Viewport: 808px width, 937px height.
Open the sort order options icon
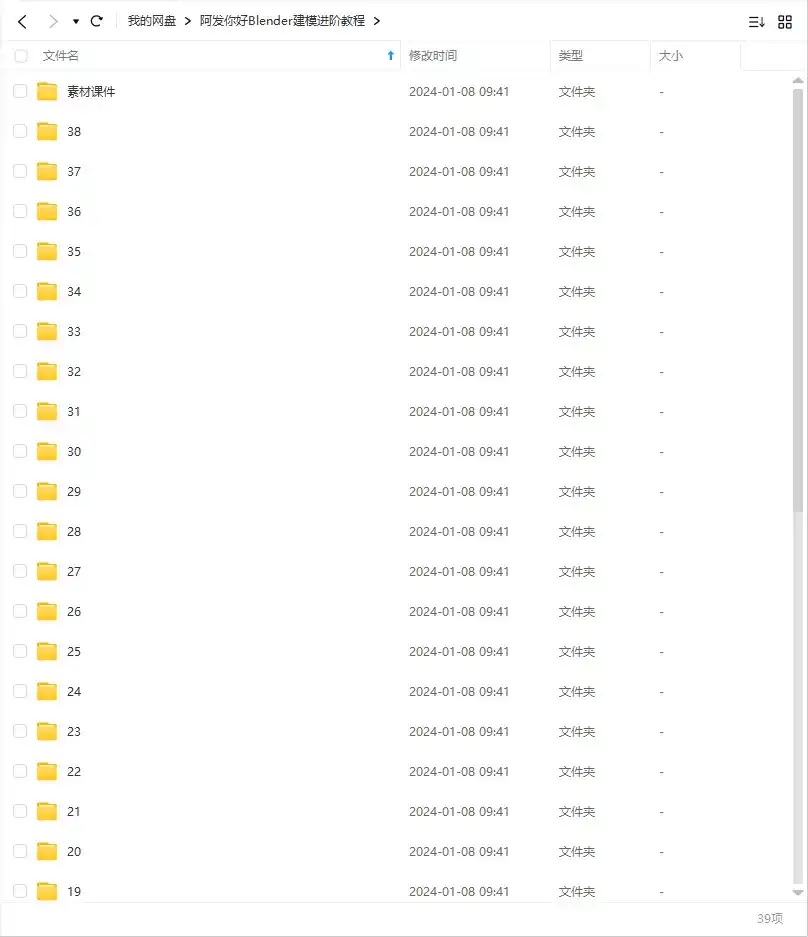pos(756,21)
